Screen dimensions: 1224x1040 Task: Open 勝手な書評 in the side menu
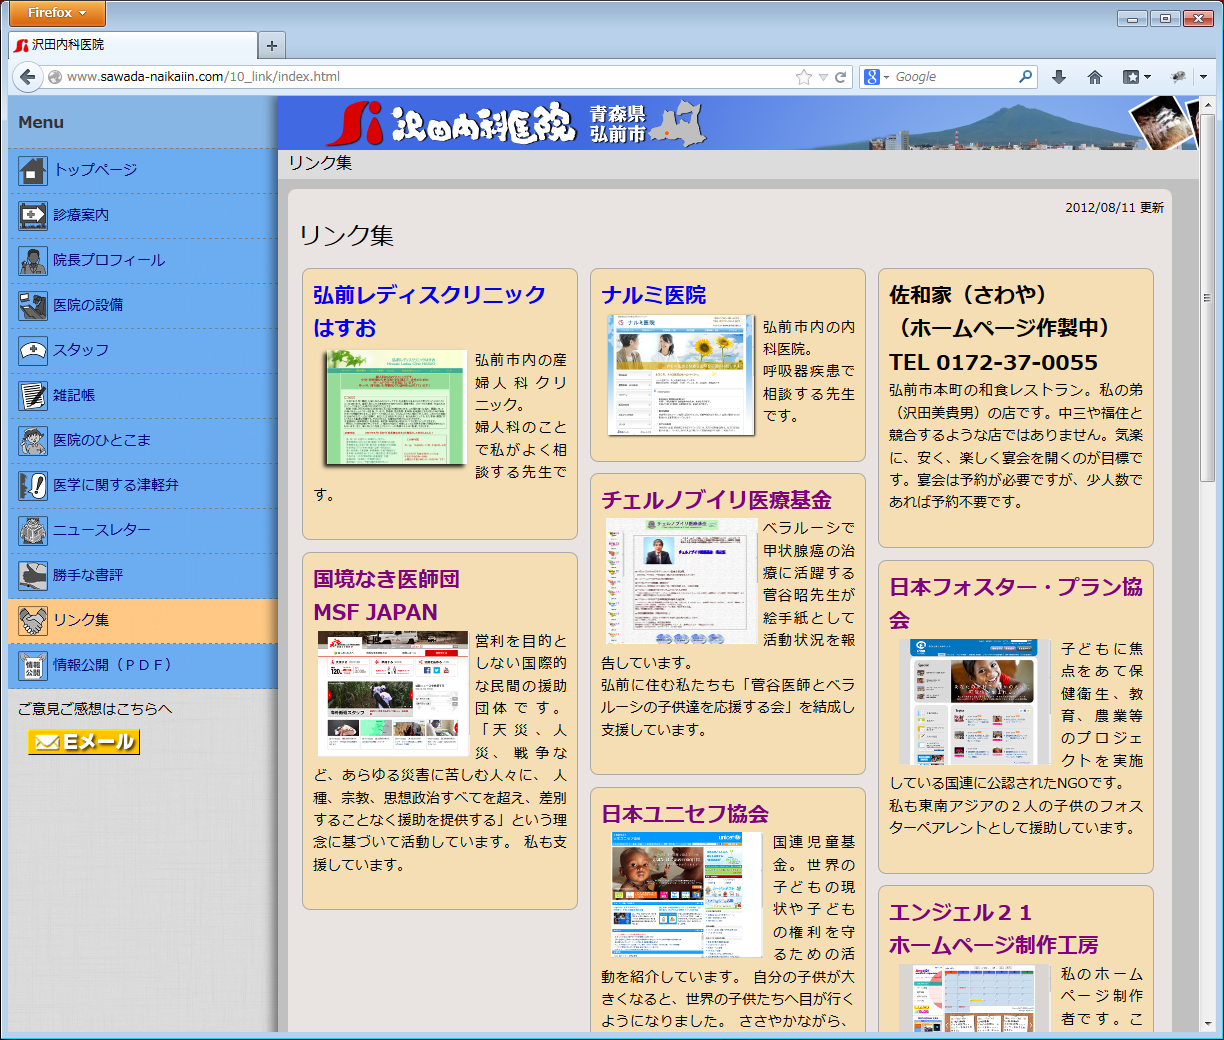(x=88, y=575)
